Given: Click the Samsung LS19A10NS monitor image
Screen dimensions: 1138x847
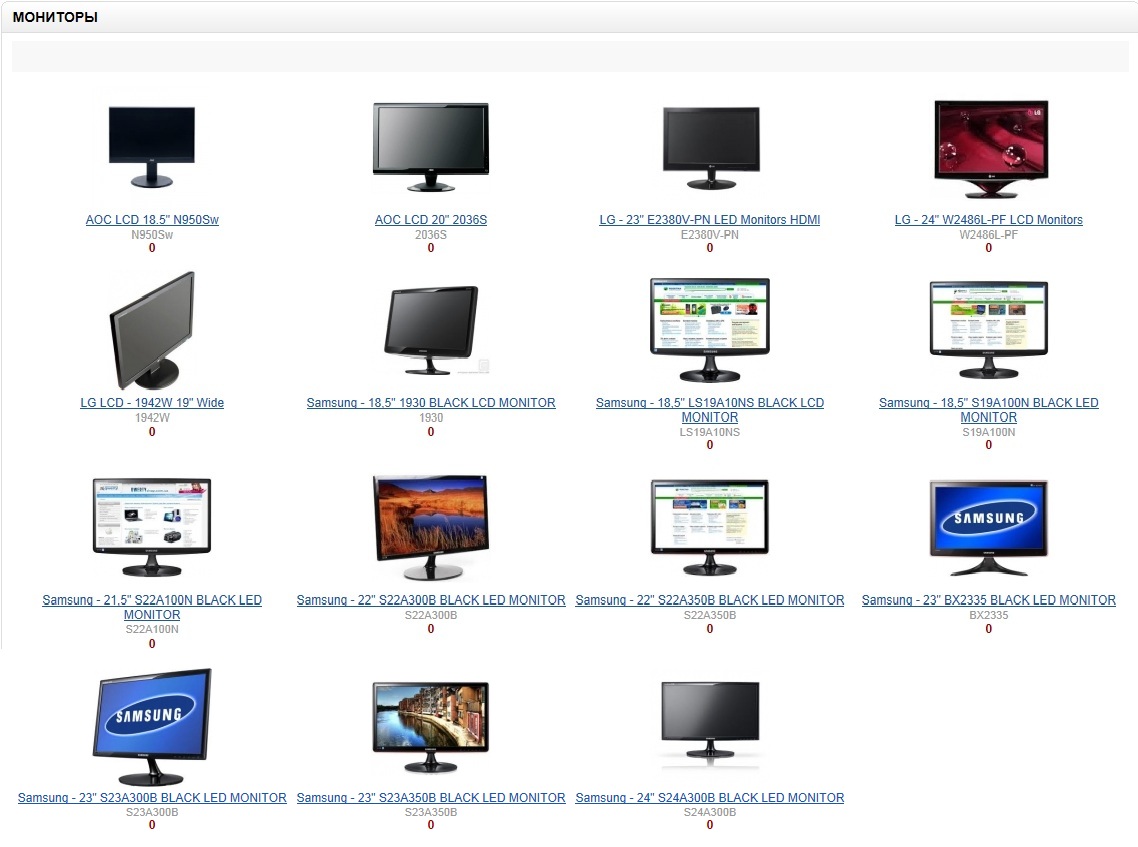Looking at the screenshot, I should [710, 330].
